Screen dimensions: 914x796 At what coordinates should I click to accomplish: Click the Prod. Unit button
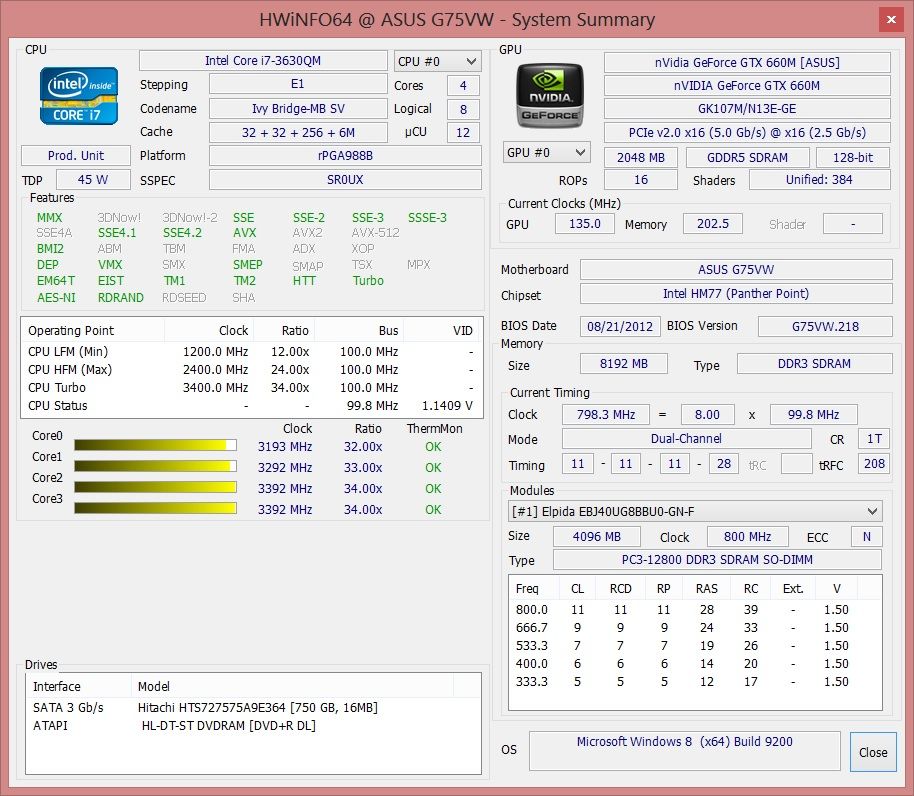pos(76,156)
